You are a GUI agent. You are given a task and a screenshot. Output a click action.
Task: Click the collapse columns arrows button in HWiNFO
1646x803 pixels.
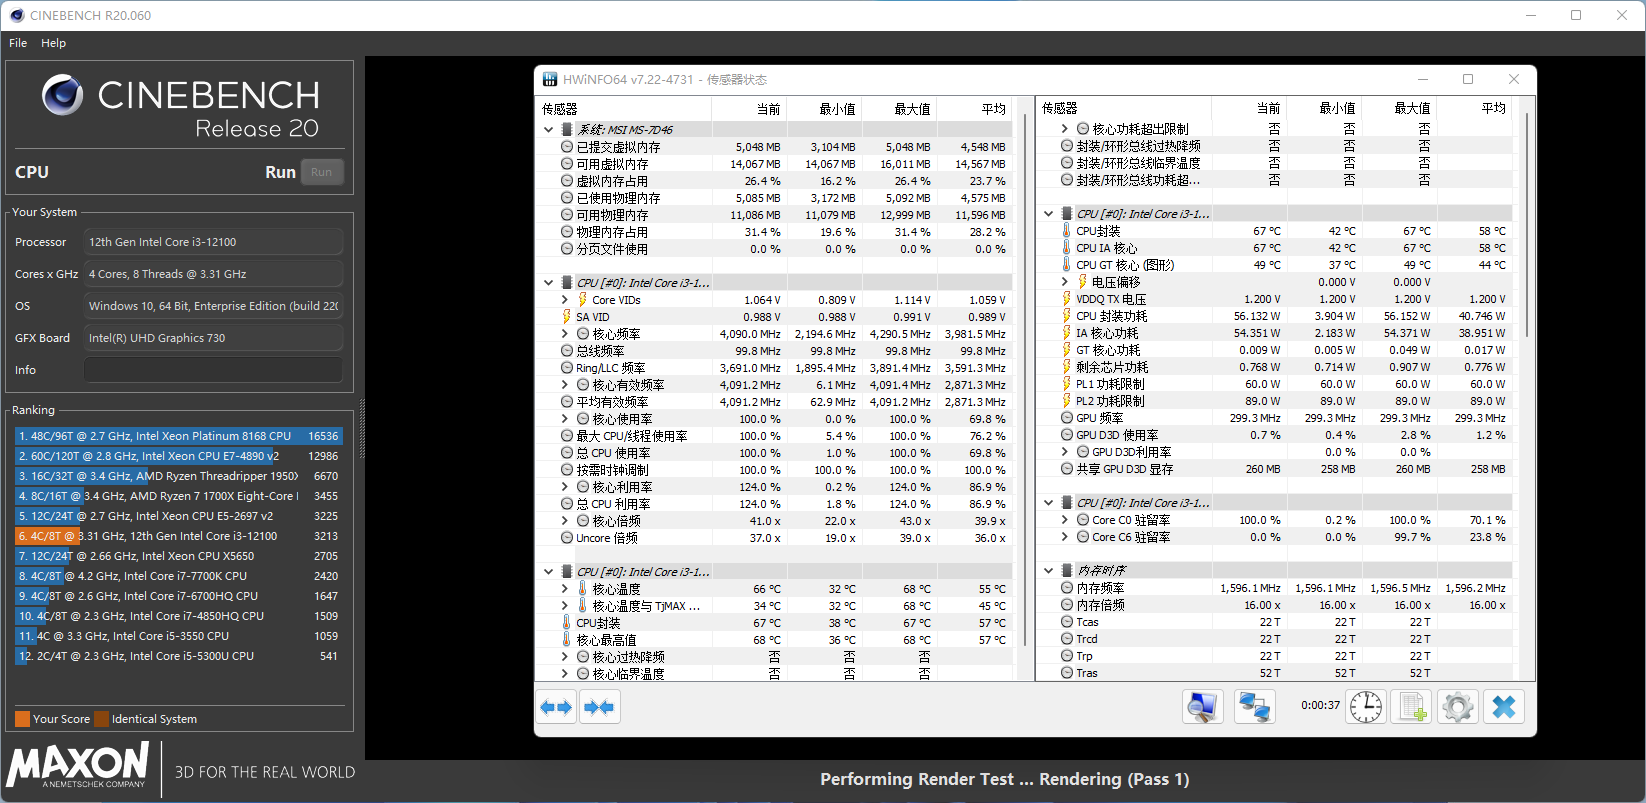click(x=600, y=707)
